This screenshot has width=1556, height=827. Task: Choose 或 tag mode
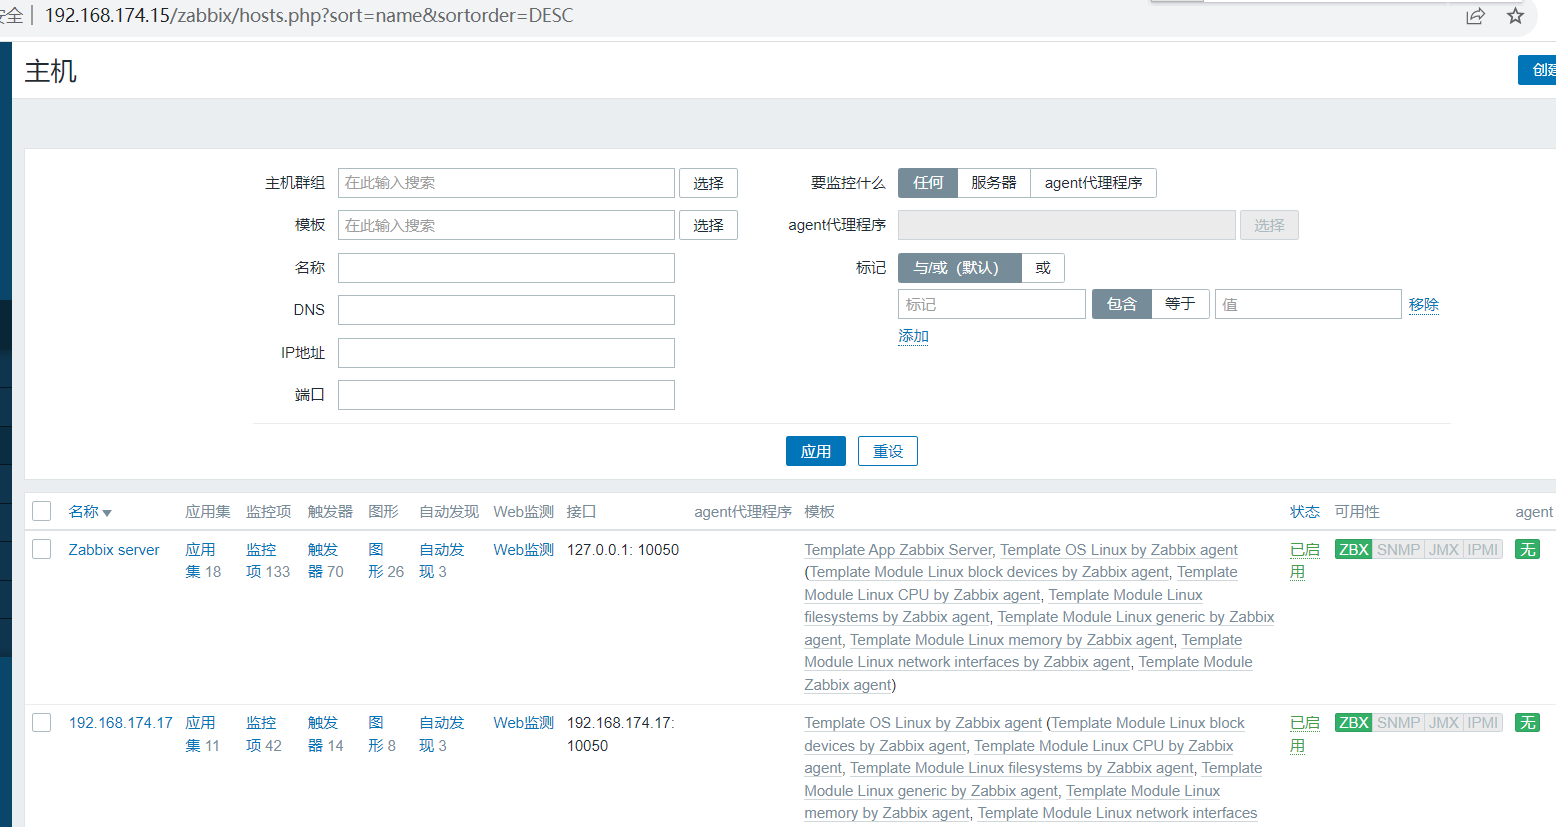coord(1043,268)
